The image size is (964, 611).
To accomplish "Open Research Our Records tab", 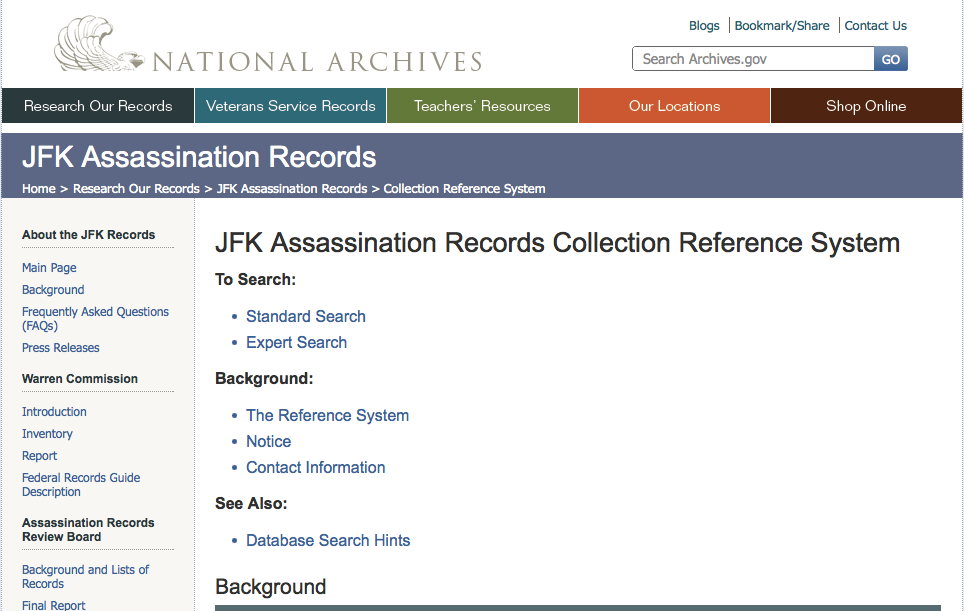I will [x=98, y=106].
